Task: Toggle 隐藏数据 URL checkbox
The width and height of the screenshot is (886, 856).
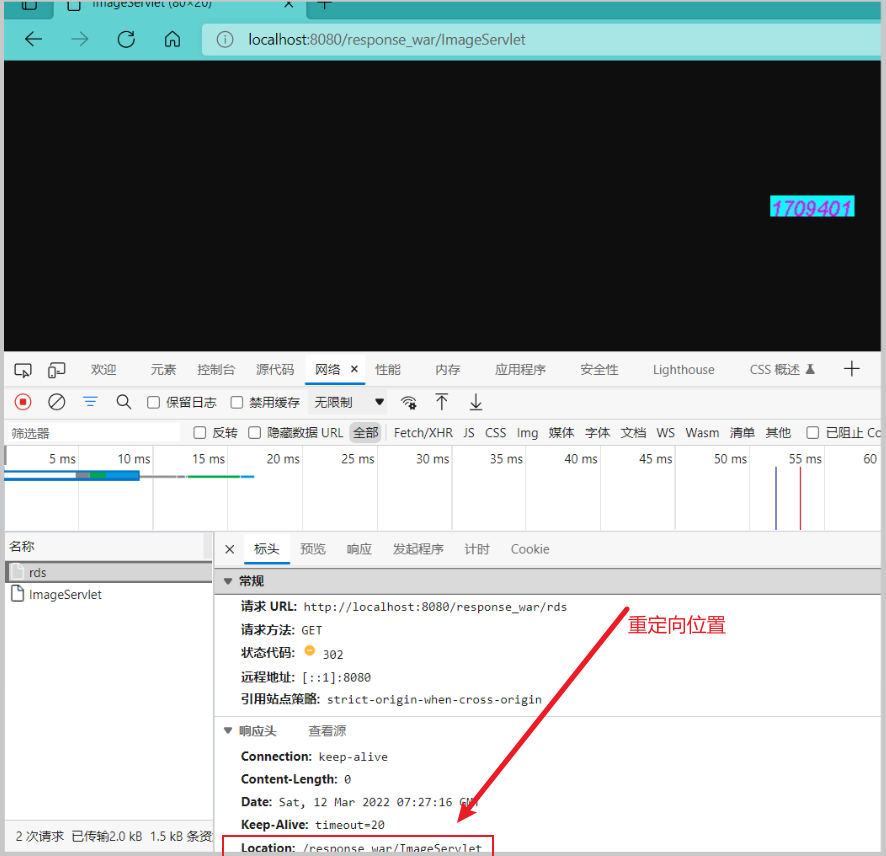Action: pos(255,433)
